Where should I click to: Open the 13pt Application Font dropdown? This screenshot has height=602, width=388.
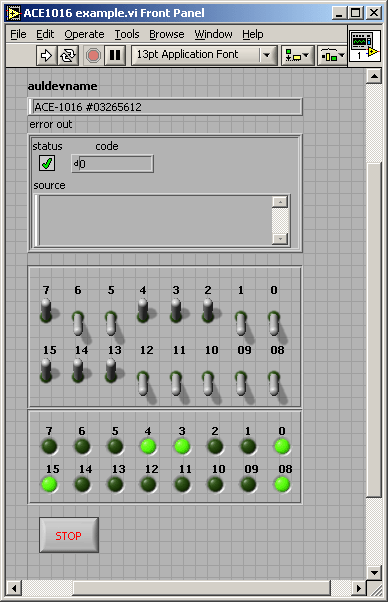[204, 56]
